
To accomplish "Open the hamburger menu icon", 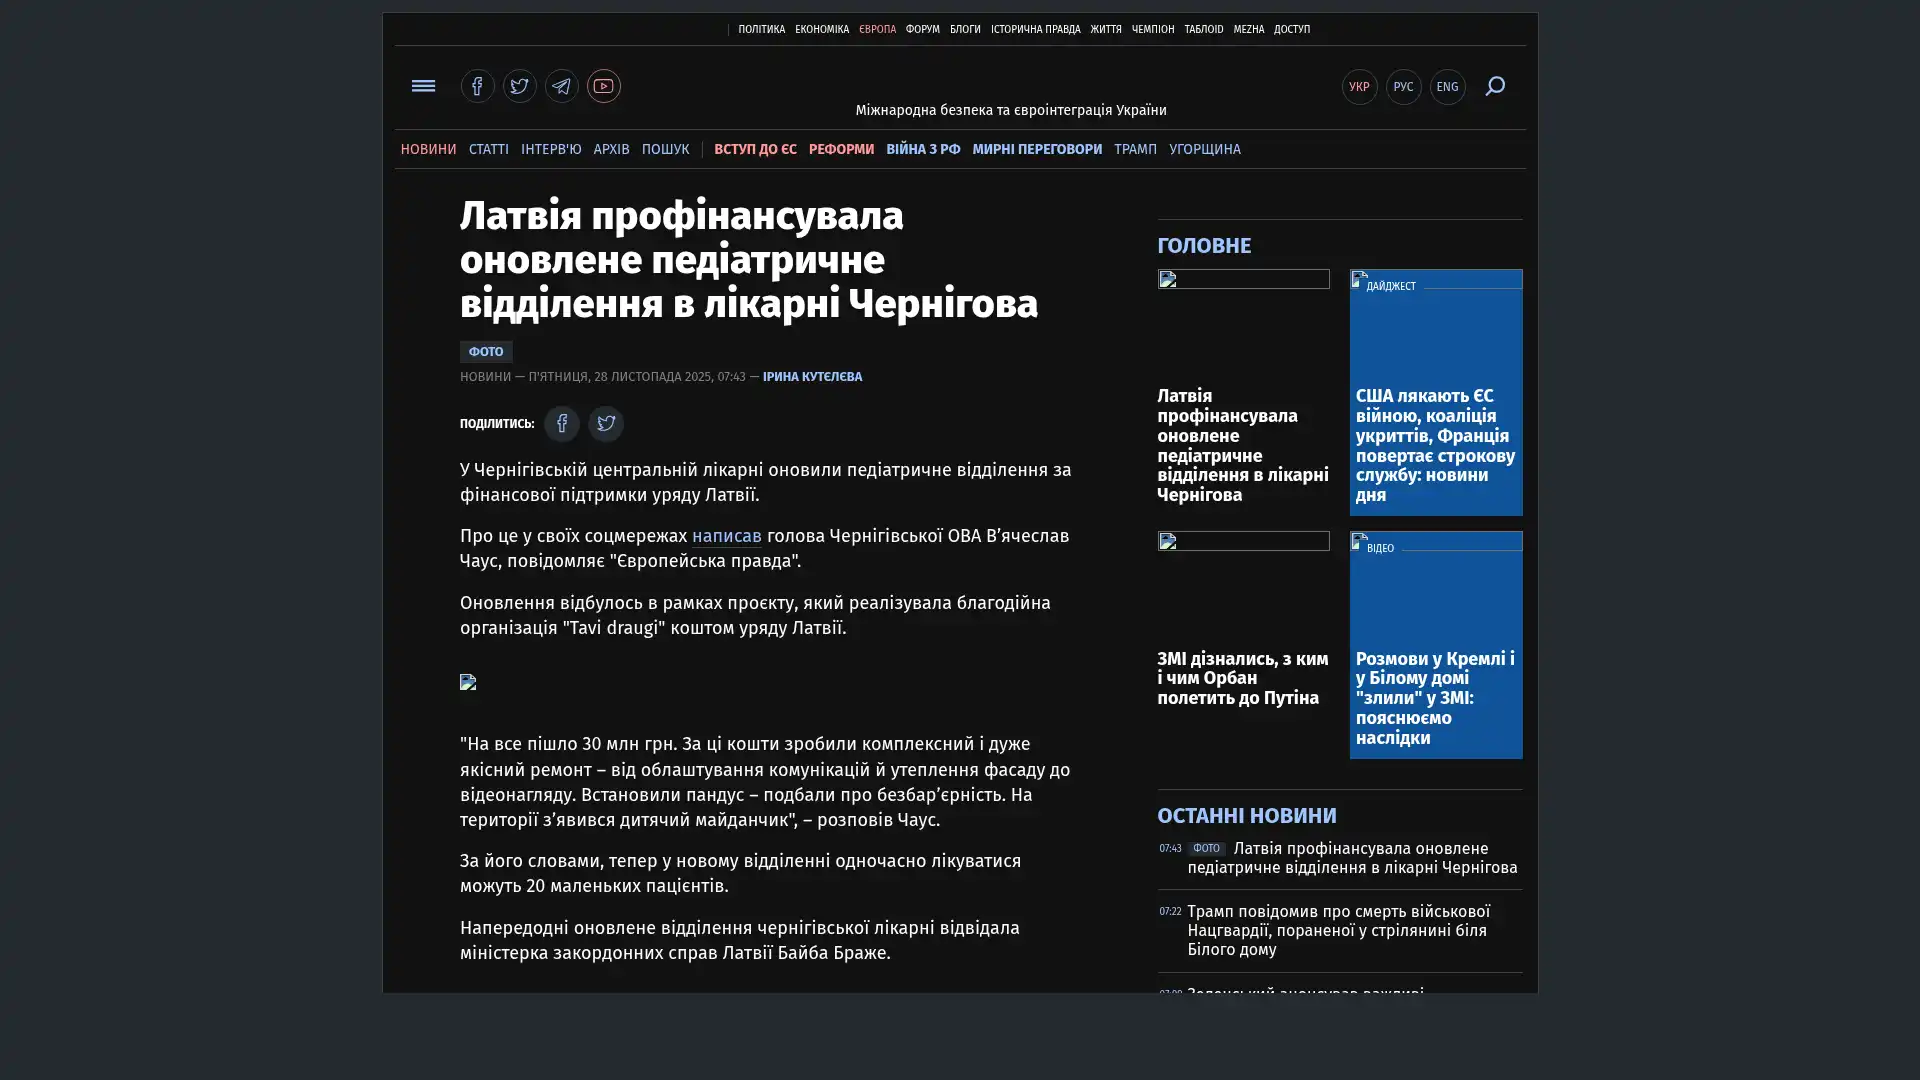I will click(x=423, y=86).
